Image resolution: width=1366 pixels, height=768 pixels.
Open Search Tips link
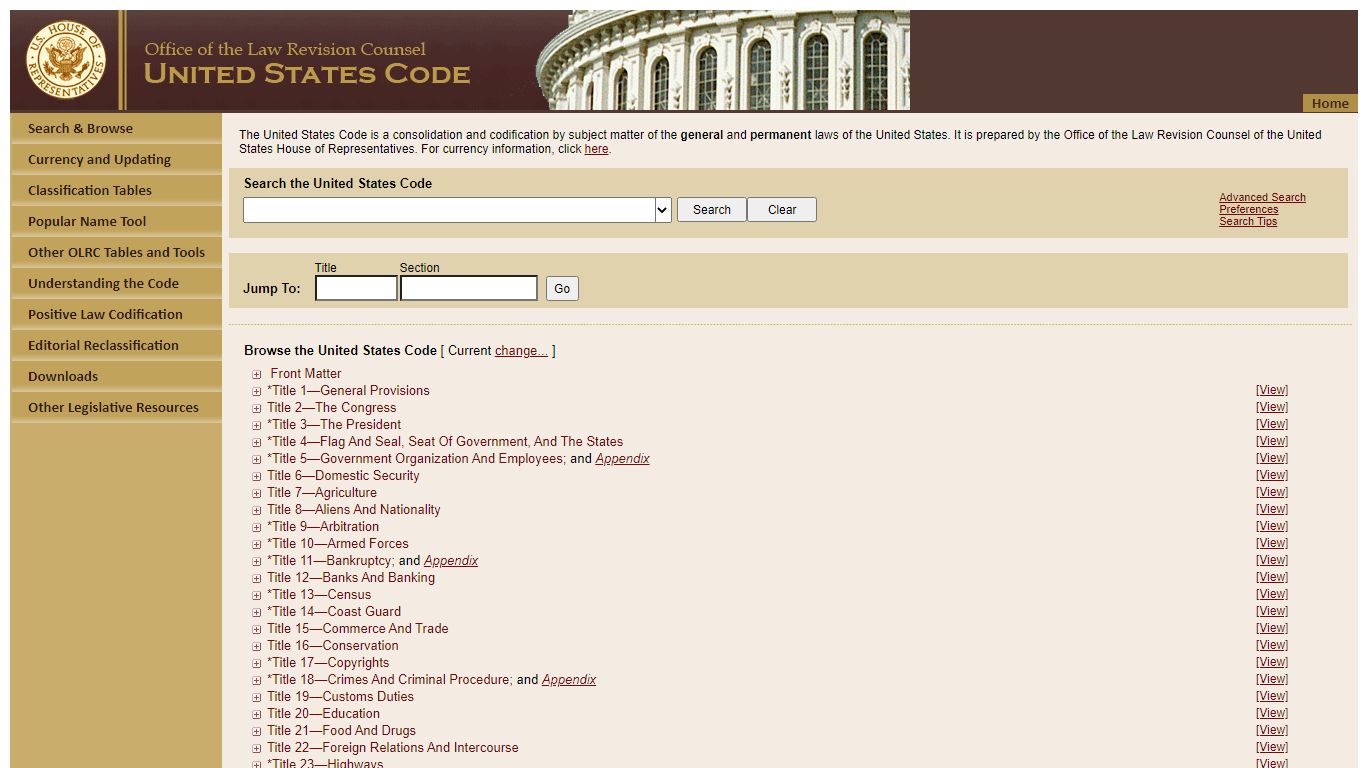(x=1248, y=222)
